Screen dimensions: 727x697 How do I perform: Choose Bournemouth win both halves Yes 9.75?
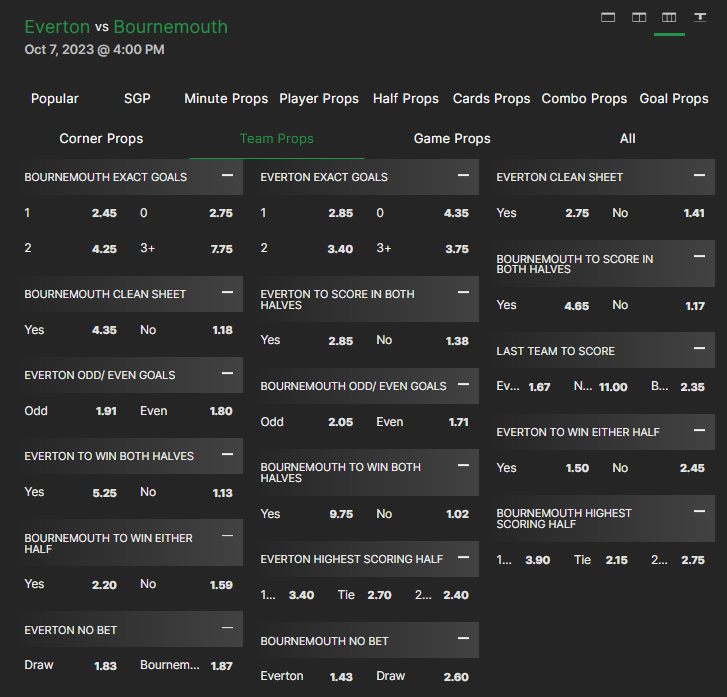(307, 514)
